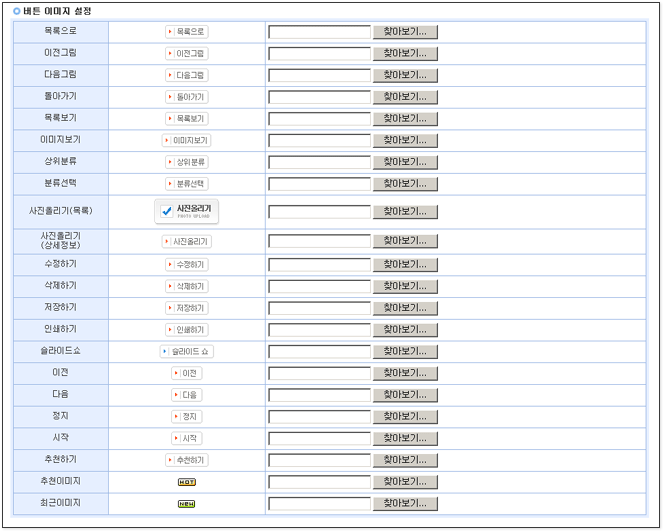
Task: Open file browser for 최근이미지 row
Action: pos(404,504)
